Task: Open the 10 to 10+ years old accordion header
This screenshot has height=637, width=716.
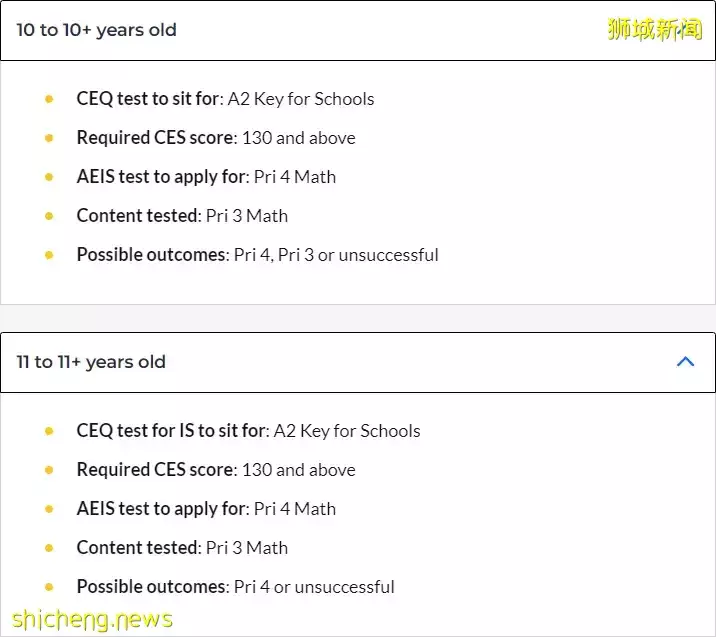Action: pos(358,30)
